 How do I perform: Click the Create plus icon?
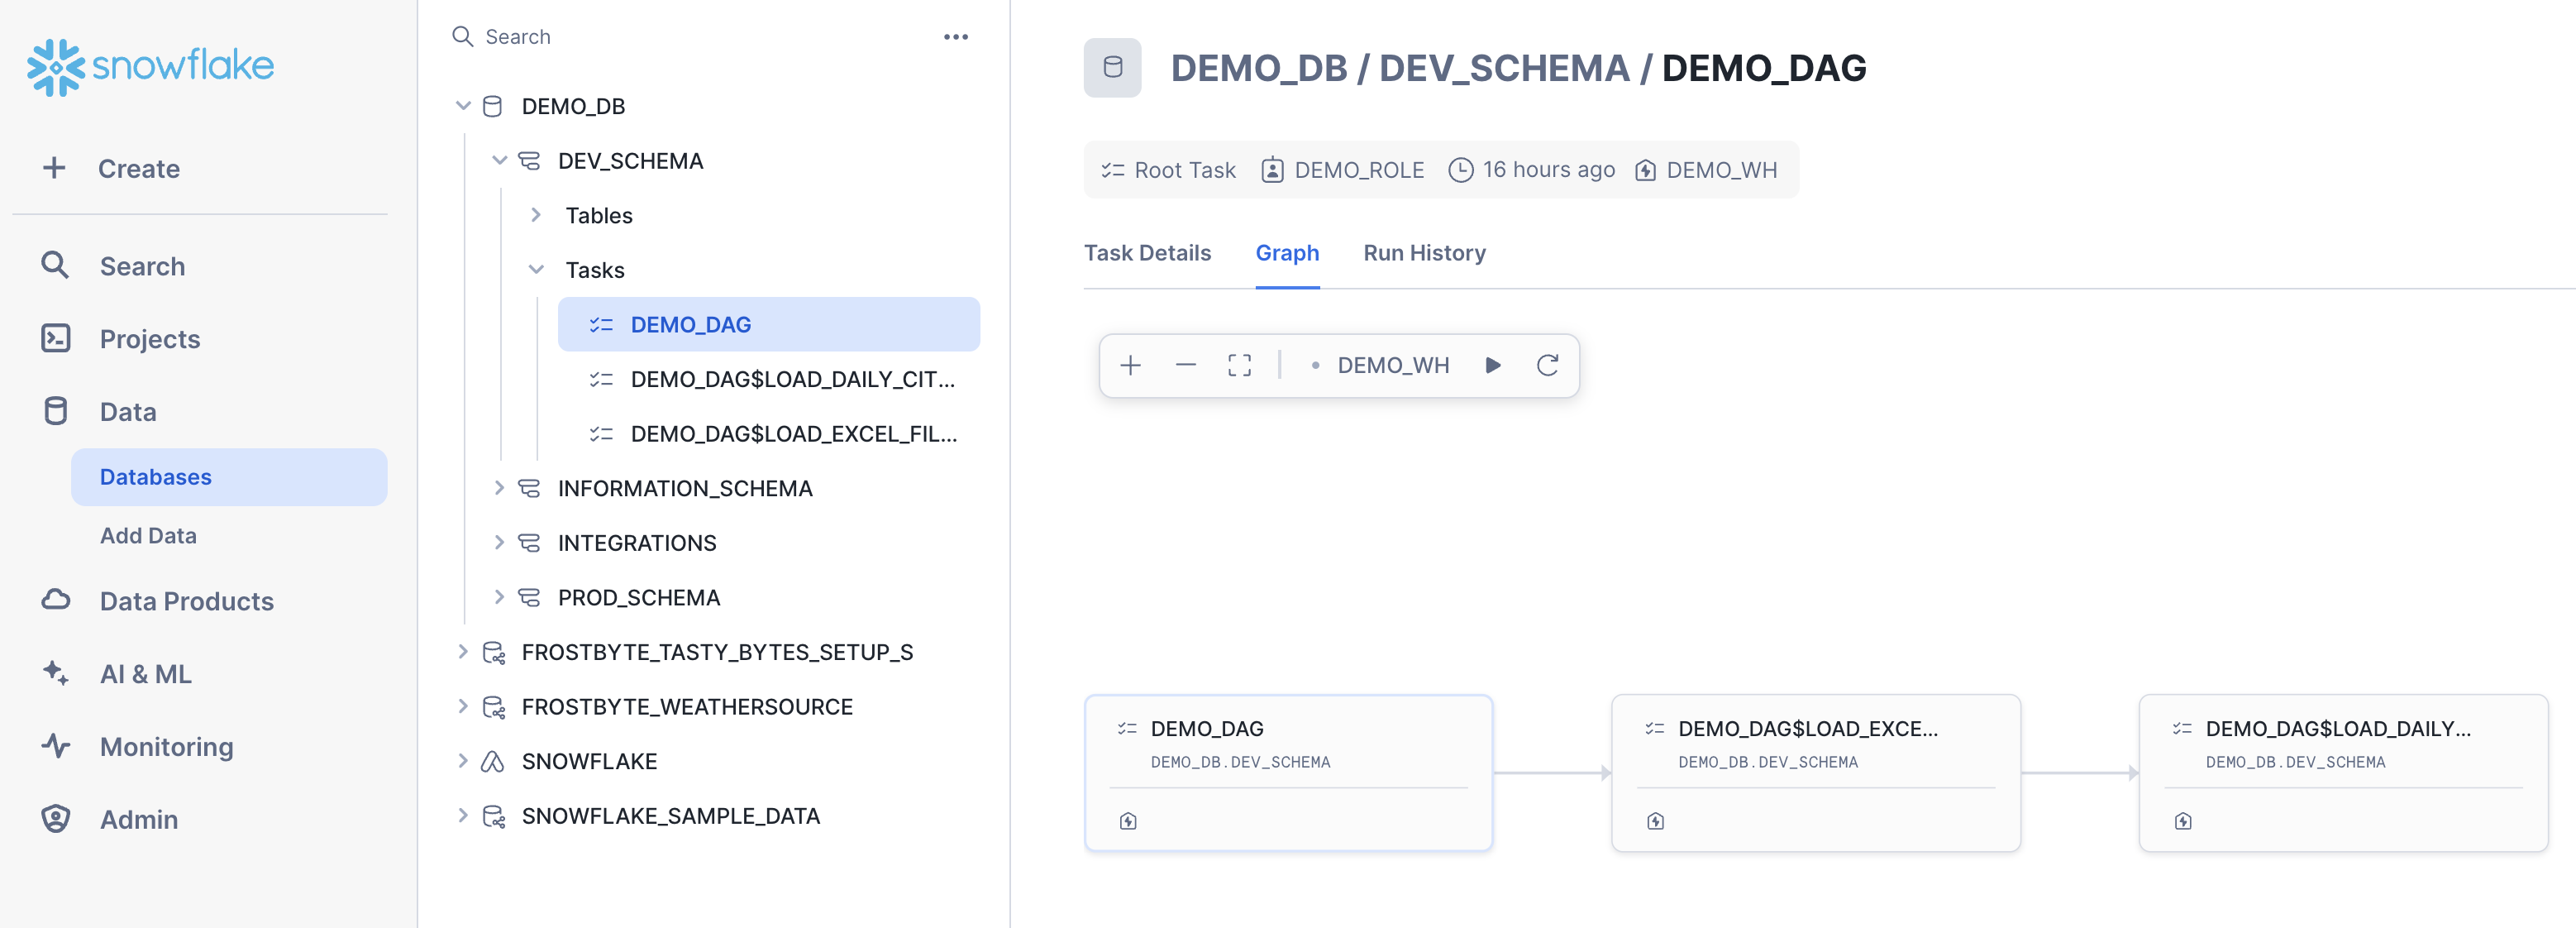(x=54, y=168)
